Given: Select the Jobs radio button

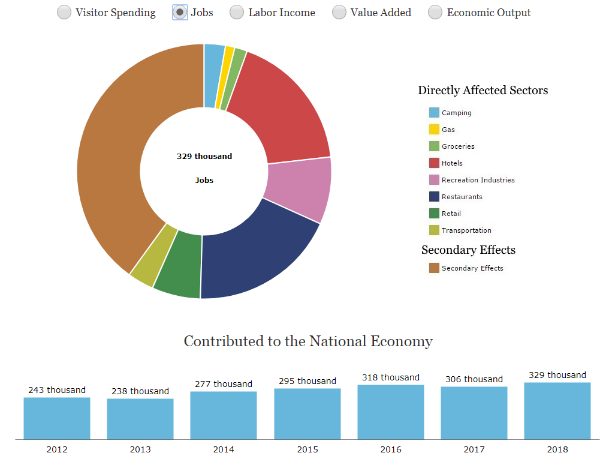Looking at the screenshot, I should (x=180, y=12).
